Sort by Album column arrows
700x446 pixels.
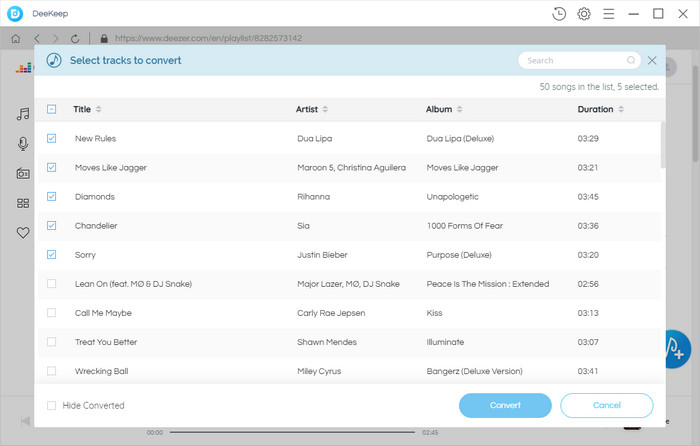point(459,109)
